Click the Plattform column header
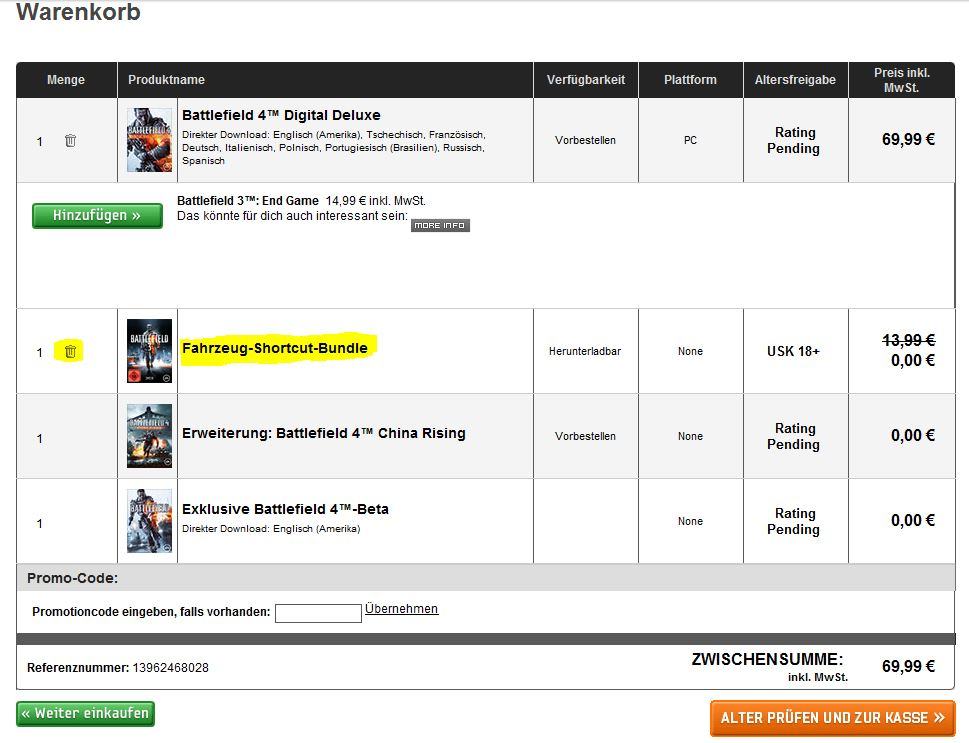969x743 pixels. [690, 80]
